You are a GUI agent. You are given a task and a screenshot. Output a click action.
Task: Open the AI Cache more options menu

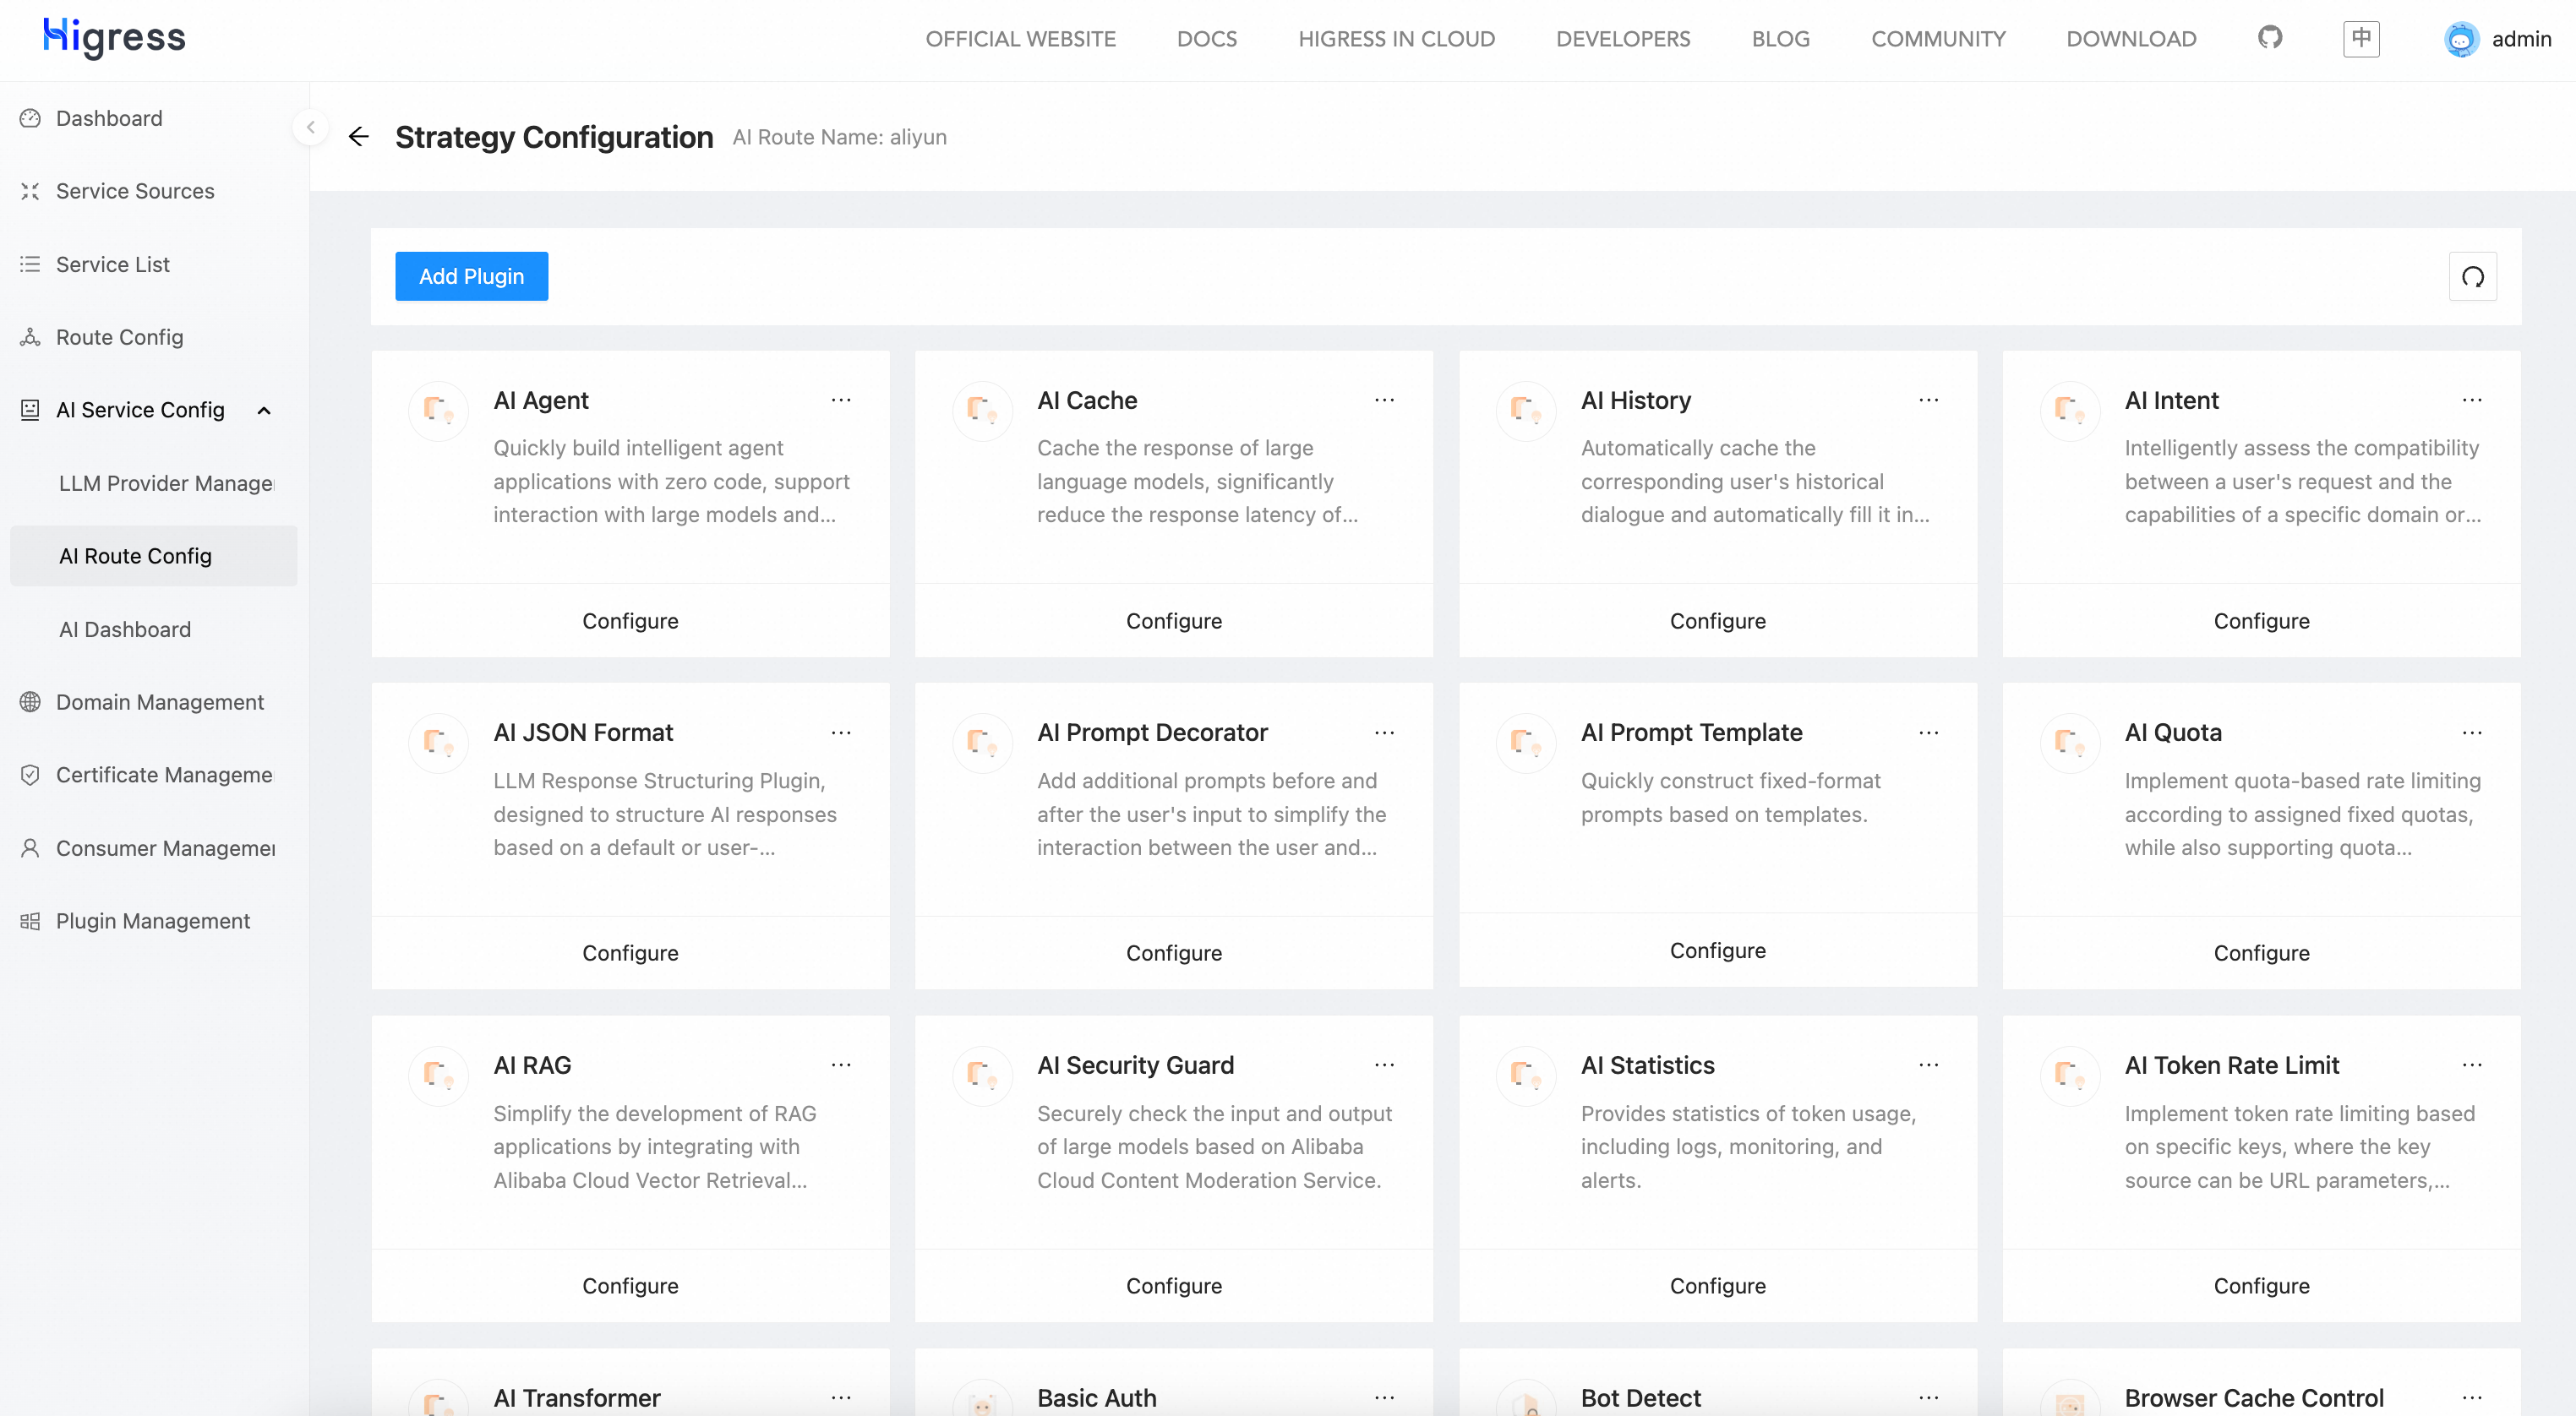tap(1384, 400)
